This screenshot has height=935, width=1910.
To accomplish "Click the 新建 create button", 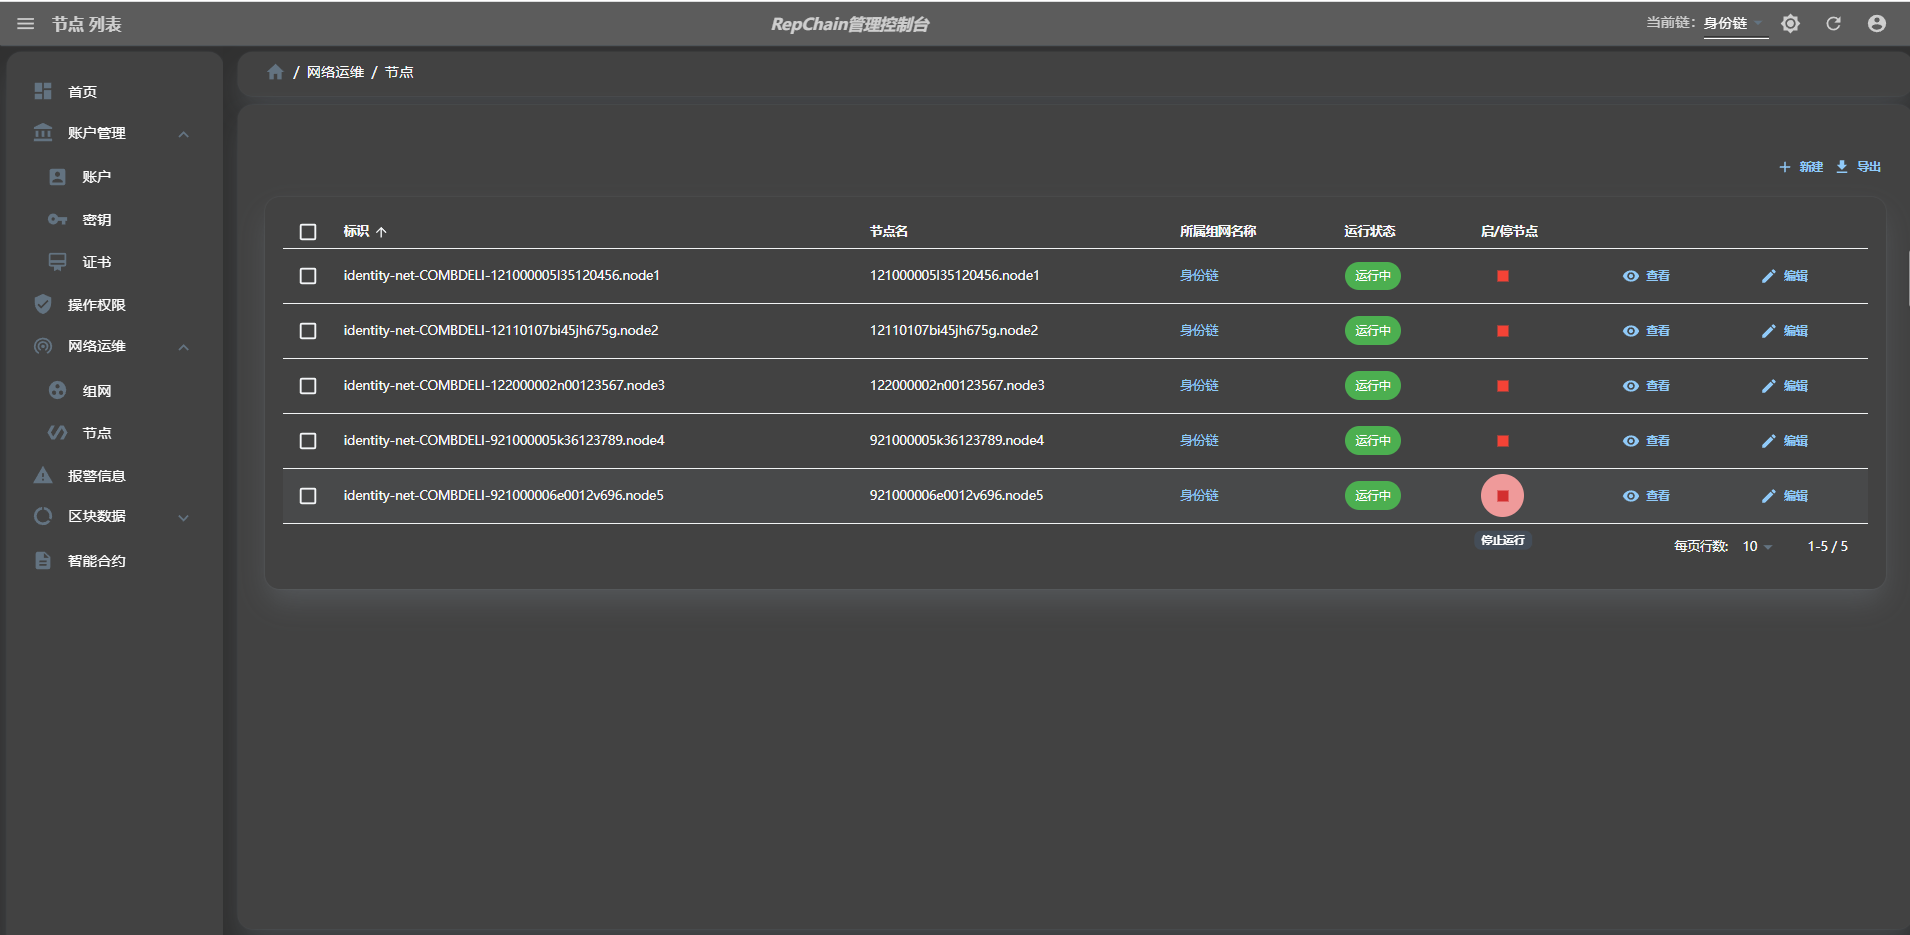I will click(x=1801, y=167).
